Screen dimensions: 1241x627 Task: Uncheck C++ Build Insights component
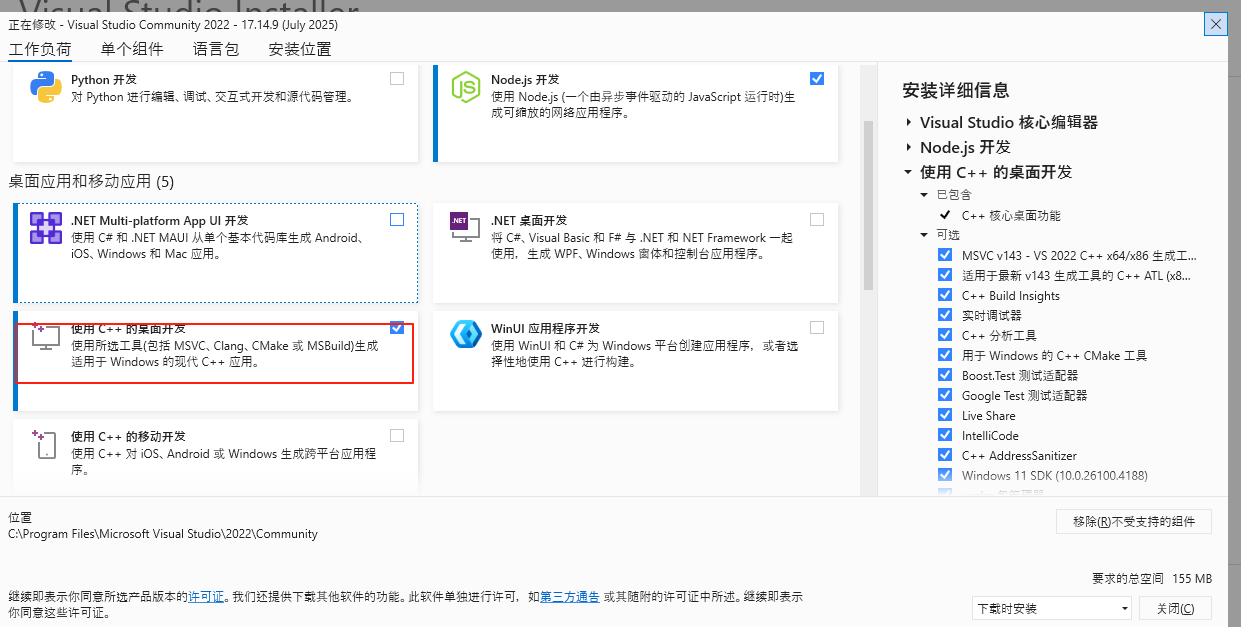click(x=945, y=295)
